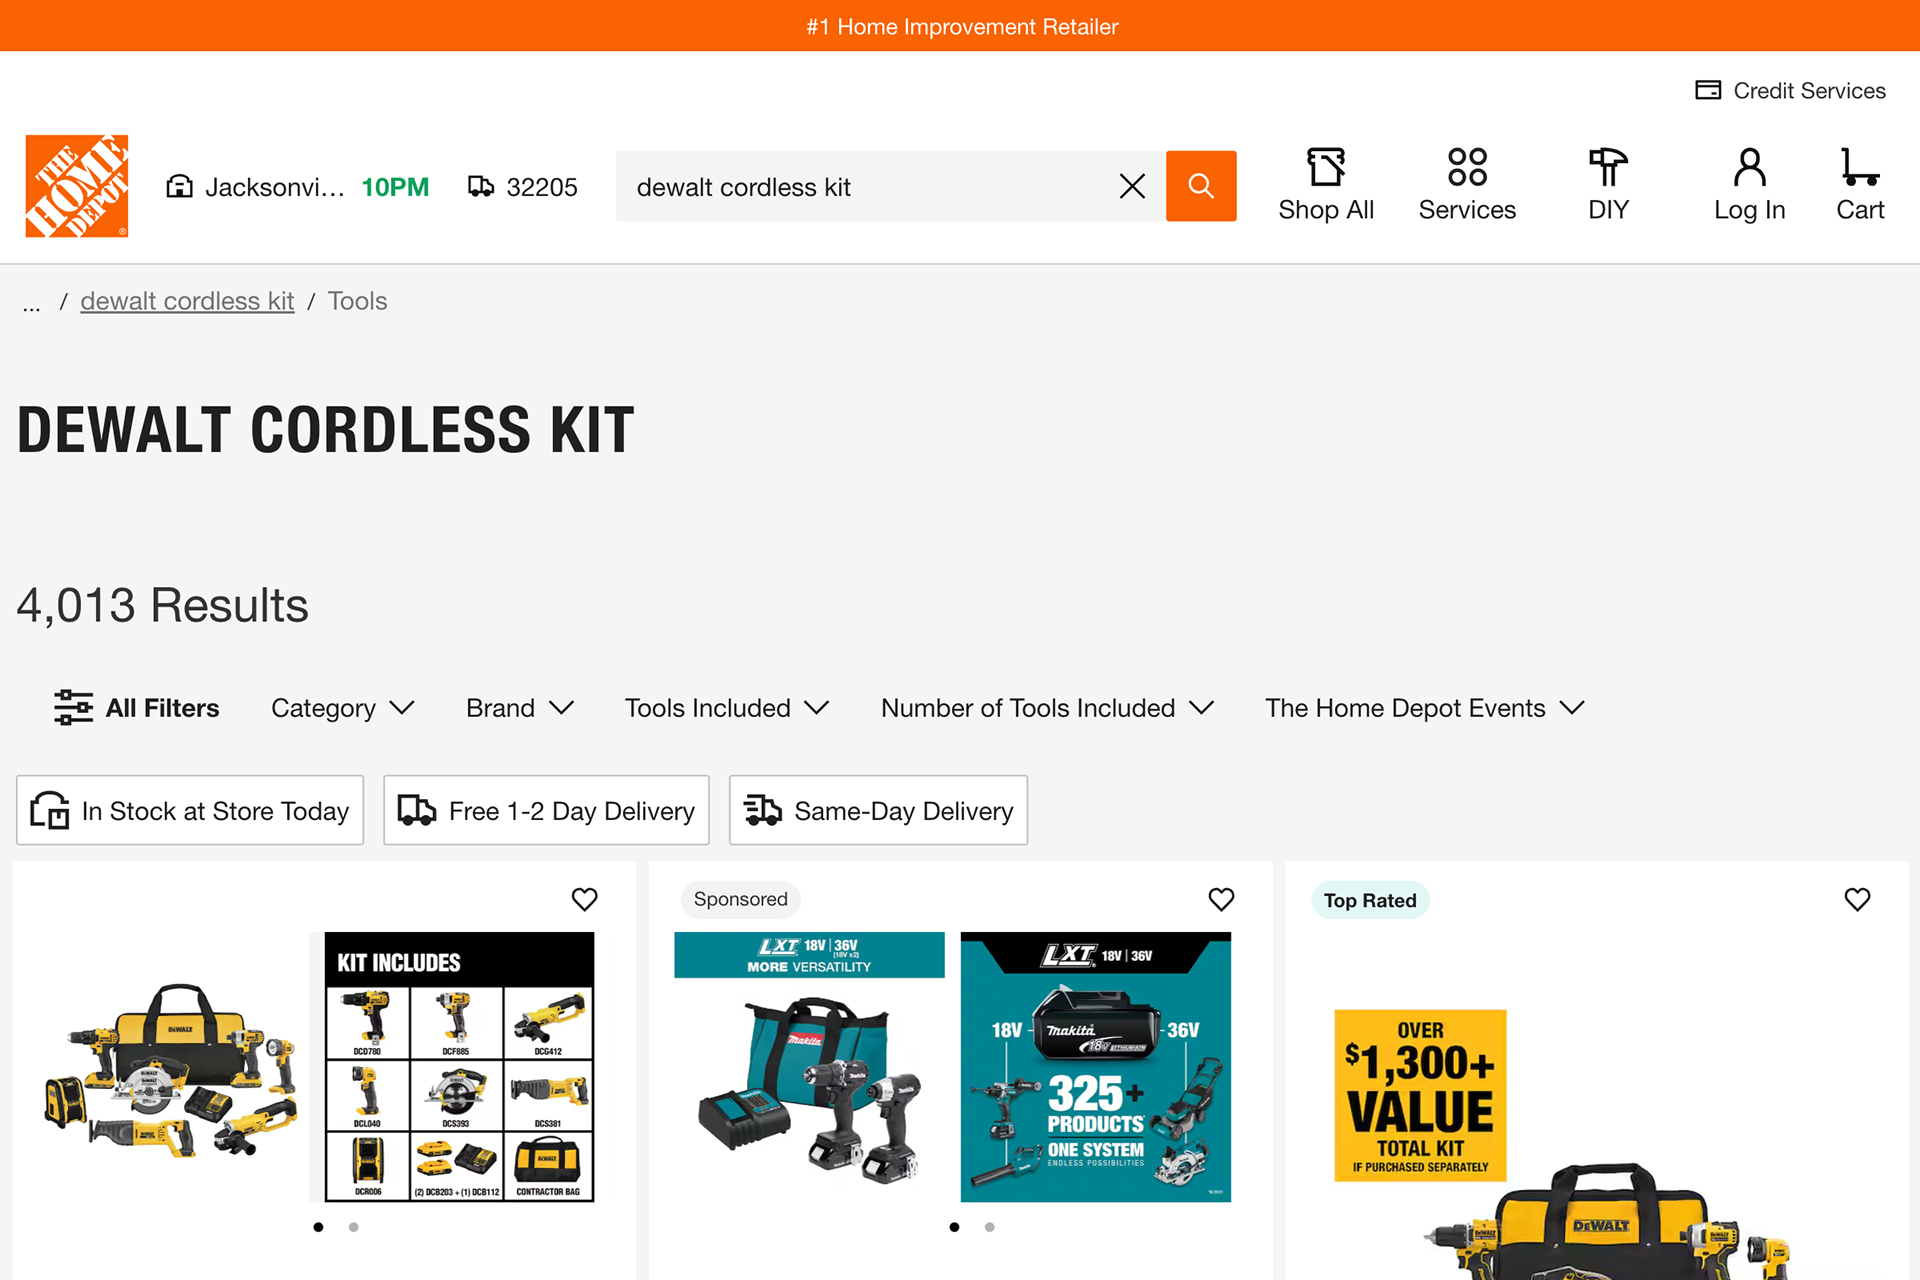Image resolution: width=1920 pixels, height=1280 pixels.
Task: Follow the dewalt cordless kit breadcrumb link
Action: (187, 301)
